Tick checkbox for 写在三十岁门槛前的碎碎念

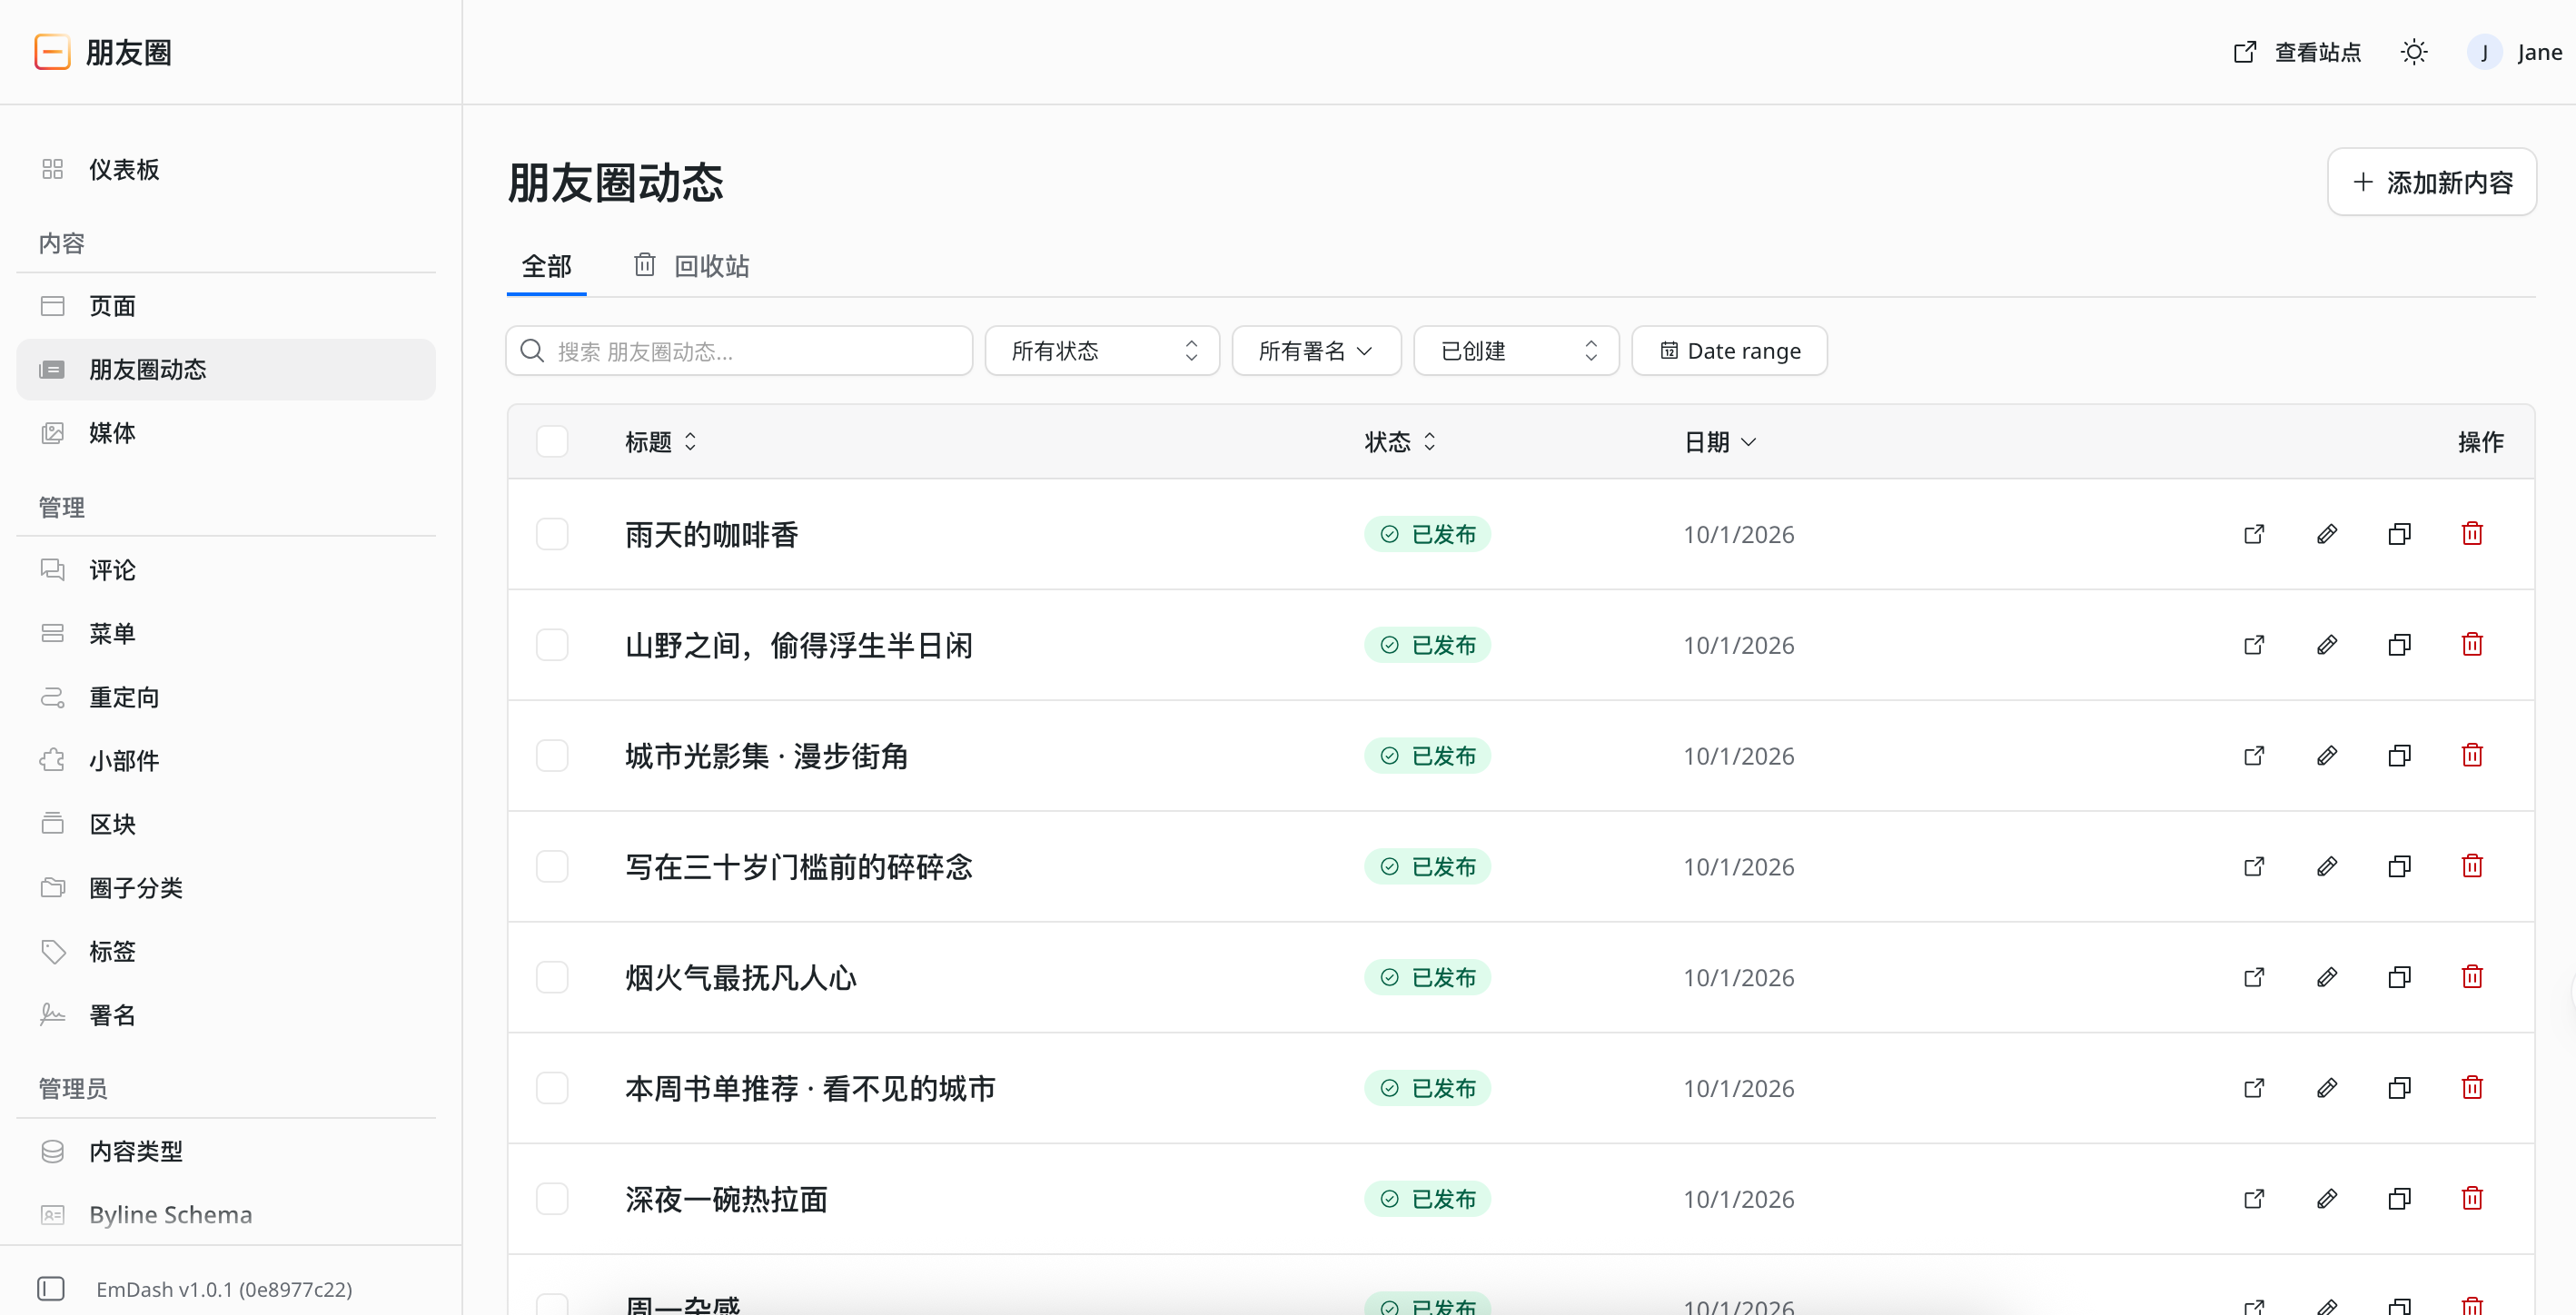tap(552, 866)
